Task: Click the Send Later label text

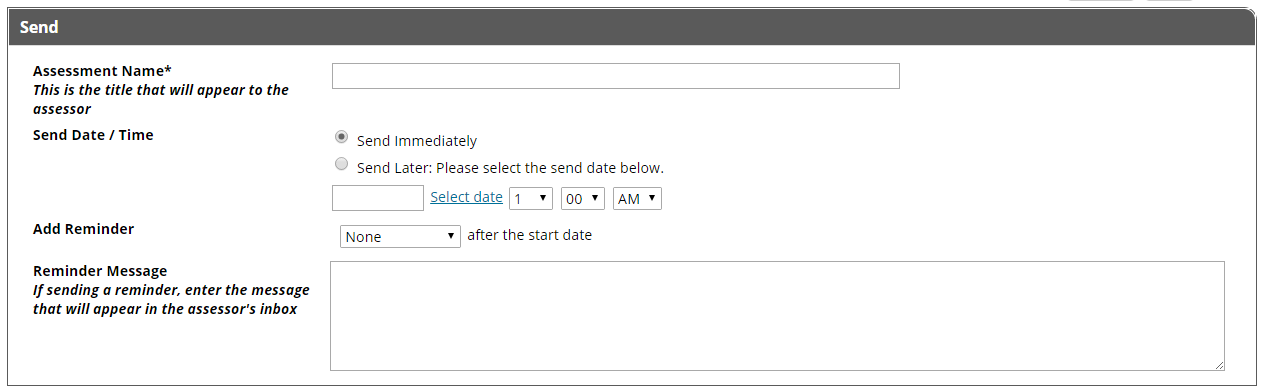Action: (x=510, y=168)
